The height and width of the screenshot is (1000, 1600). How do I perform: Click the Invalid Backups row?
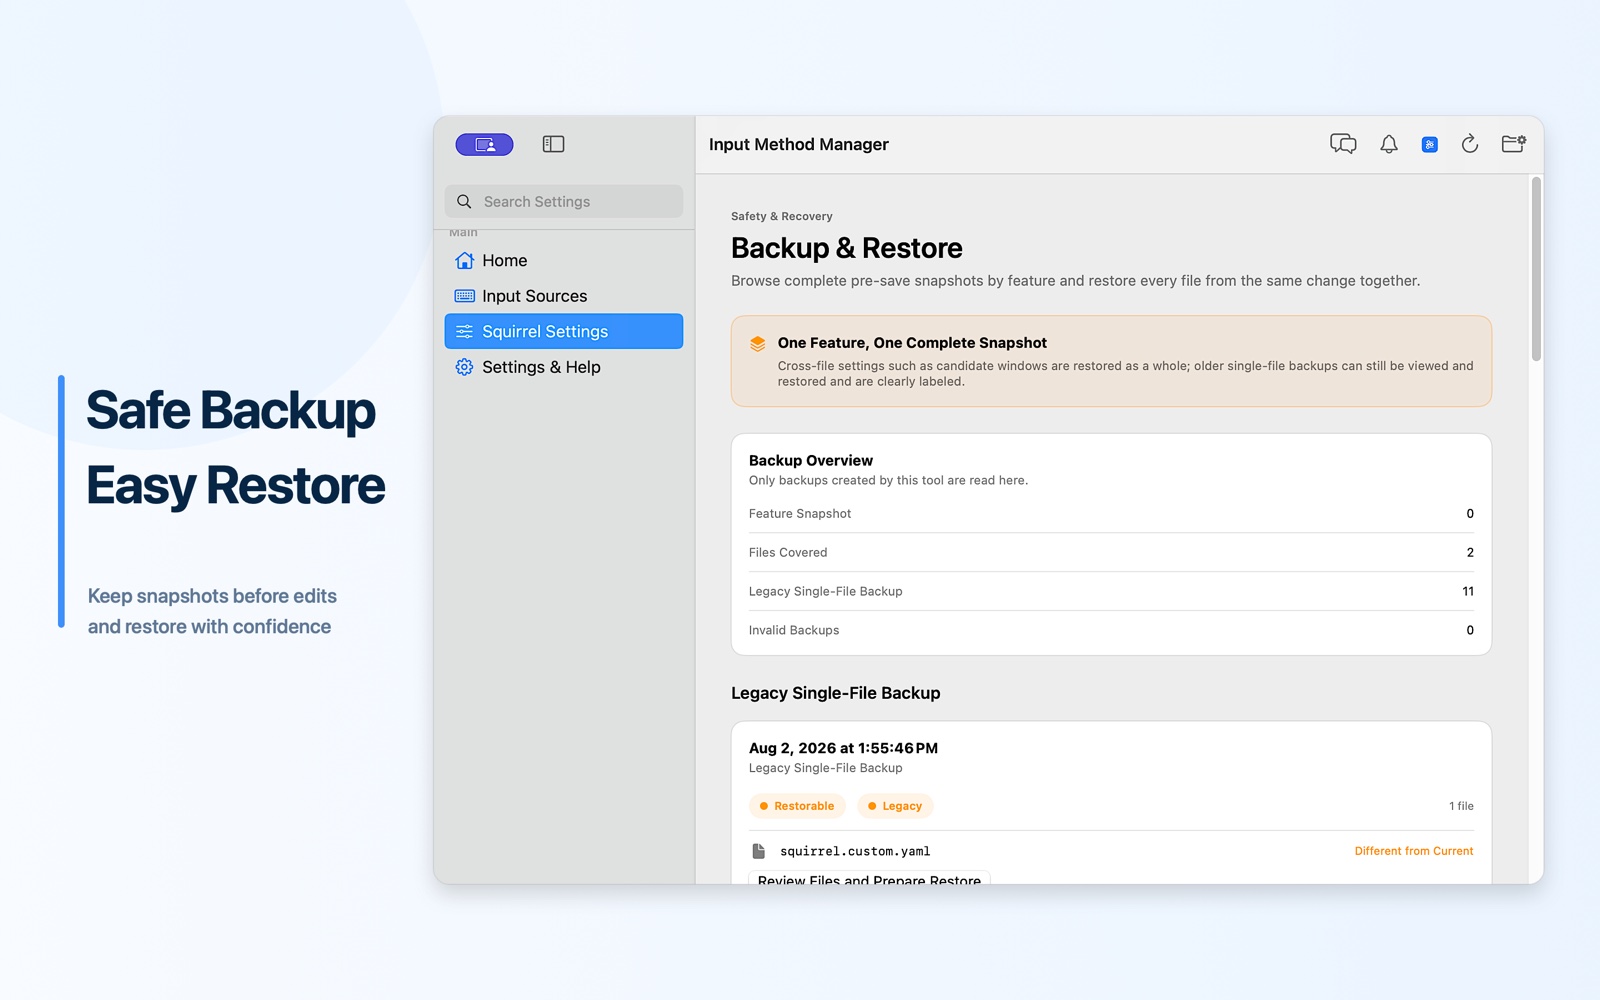point(1111,630)
